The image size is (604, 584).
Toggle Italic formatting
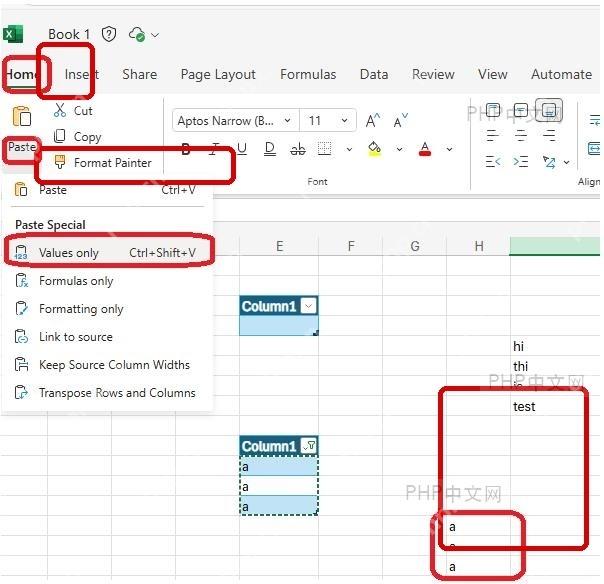215,149
